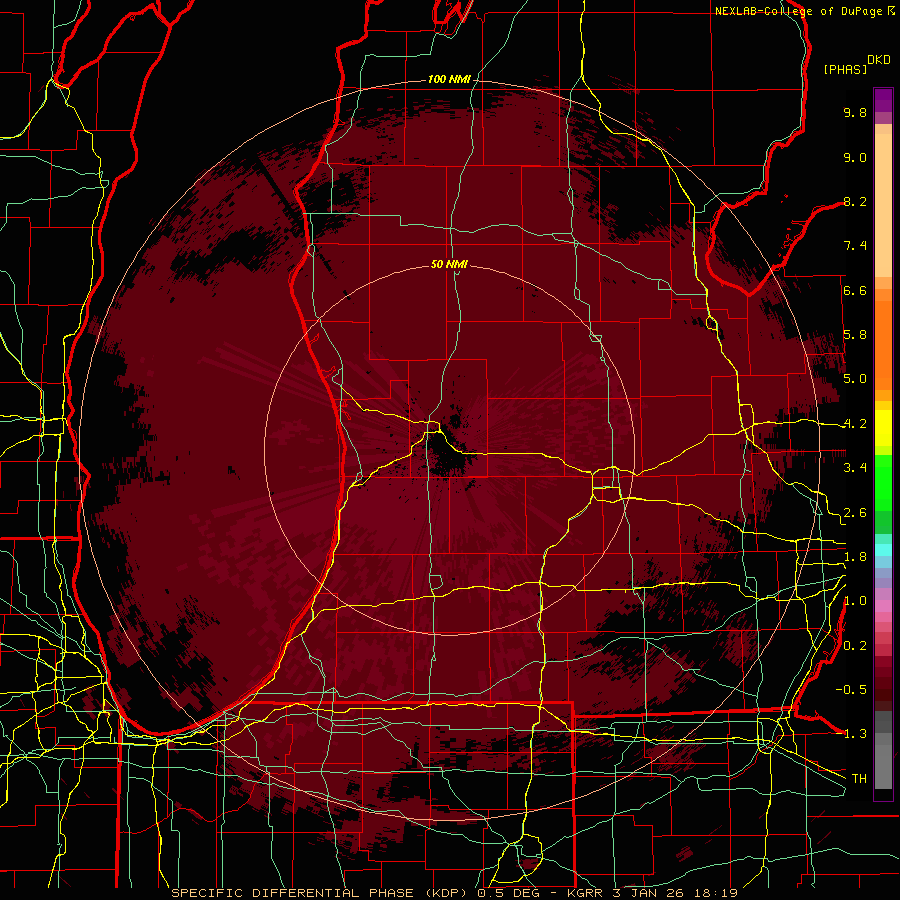Click the "2.6" legend value
Screen dimensions: 900x900
click(855, 513)
